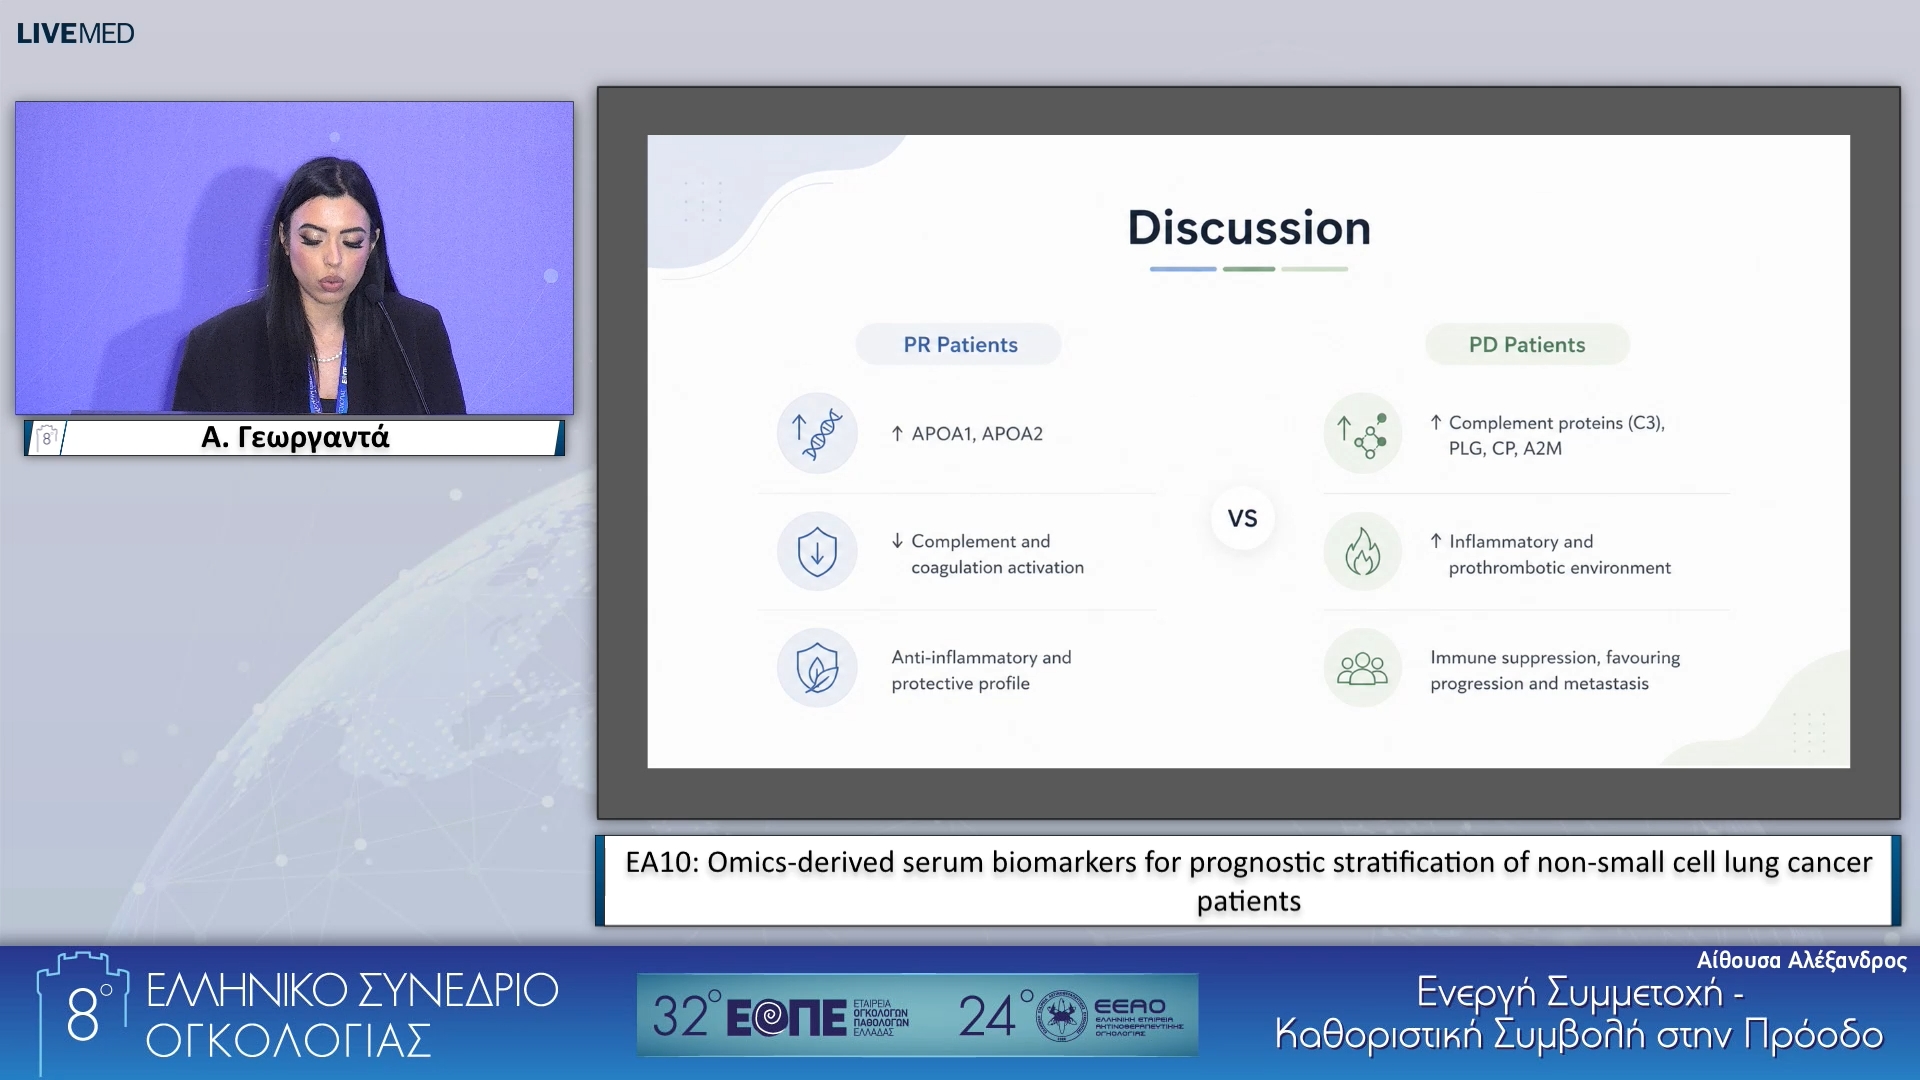This screenshot has height=1080, width=1920.
Task: Click the ΕΛΛΗΝΙΚΟ ΣΥΝΕΔΡΙΟ ΟΓΚΟΛΟΓΙΑΣ banner text
Action: coord(352,1015)
